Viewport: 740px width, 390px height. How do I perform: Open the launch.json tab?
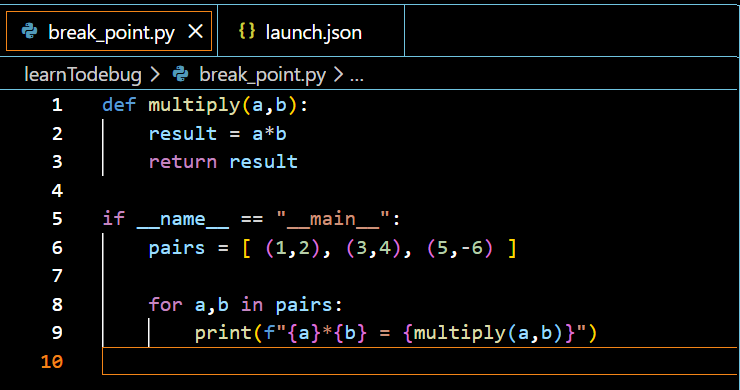coord(311,31)
